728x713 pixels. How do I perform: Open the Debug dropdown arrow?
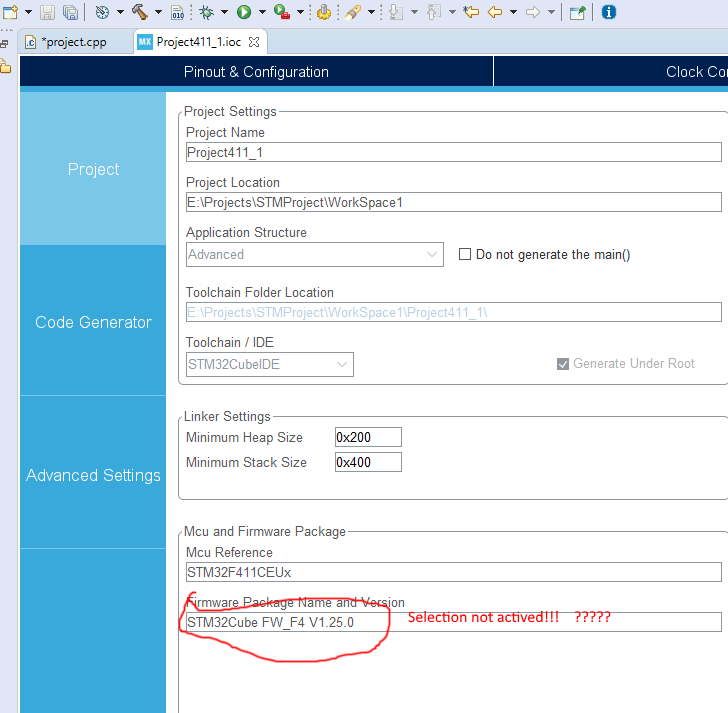pos(224,12)
